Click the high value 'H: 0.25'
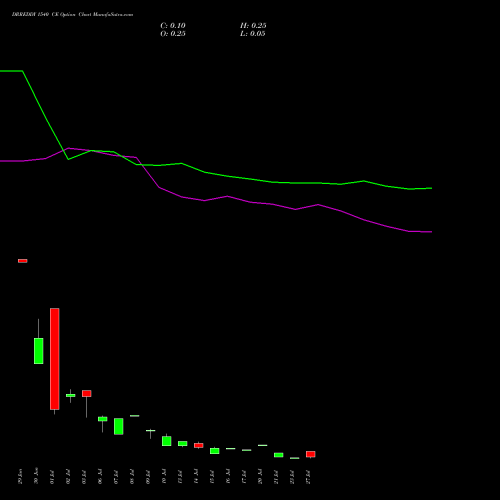This screenshot has width=500, height=500. point(253,26)
